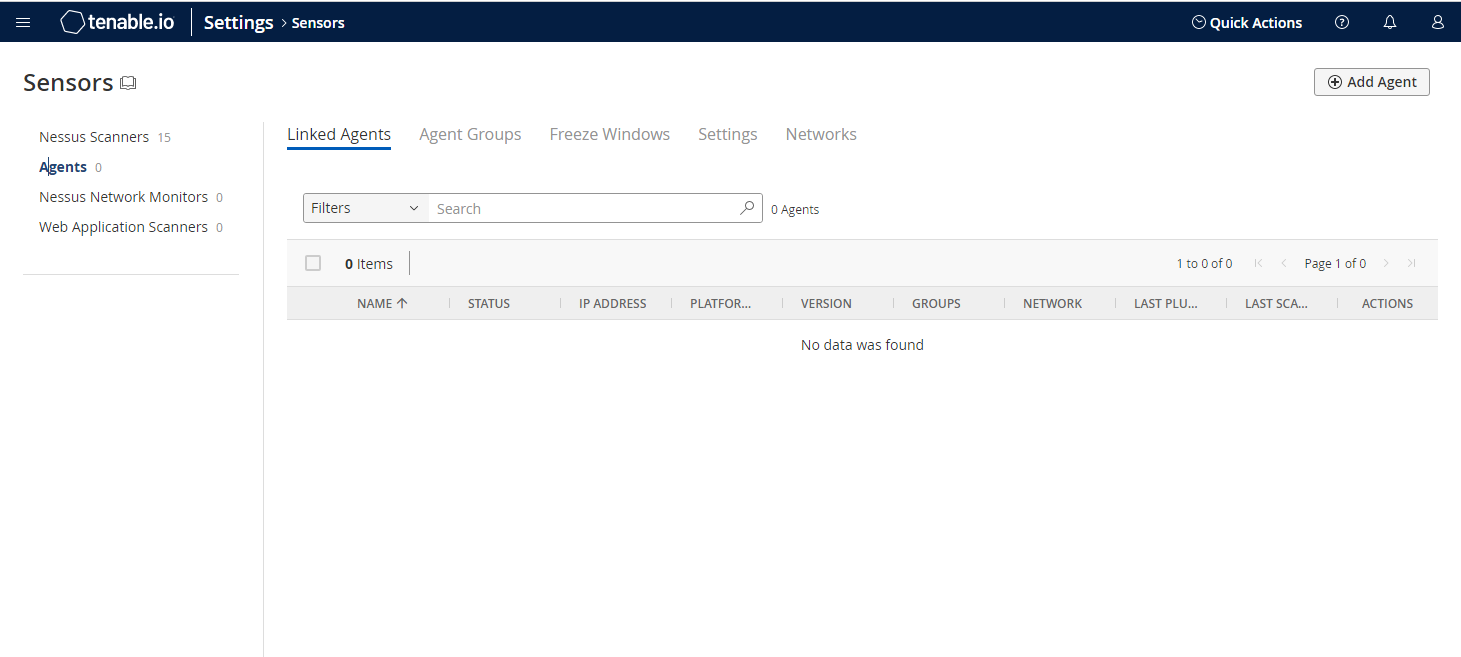
Task: Click the Sensors page heading
Action: (x=68, y=82)
